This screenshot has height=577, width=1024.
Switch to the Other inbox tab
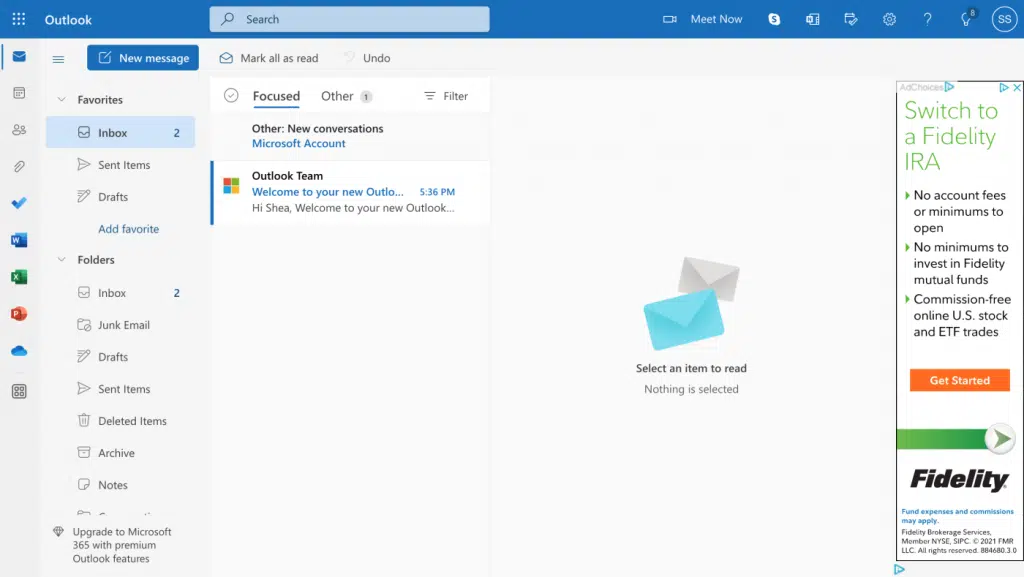click(x=337, y=96)
